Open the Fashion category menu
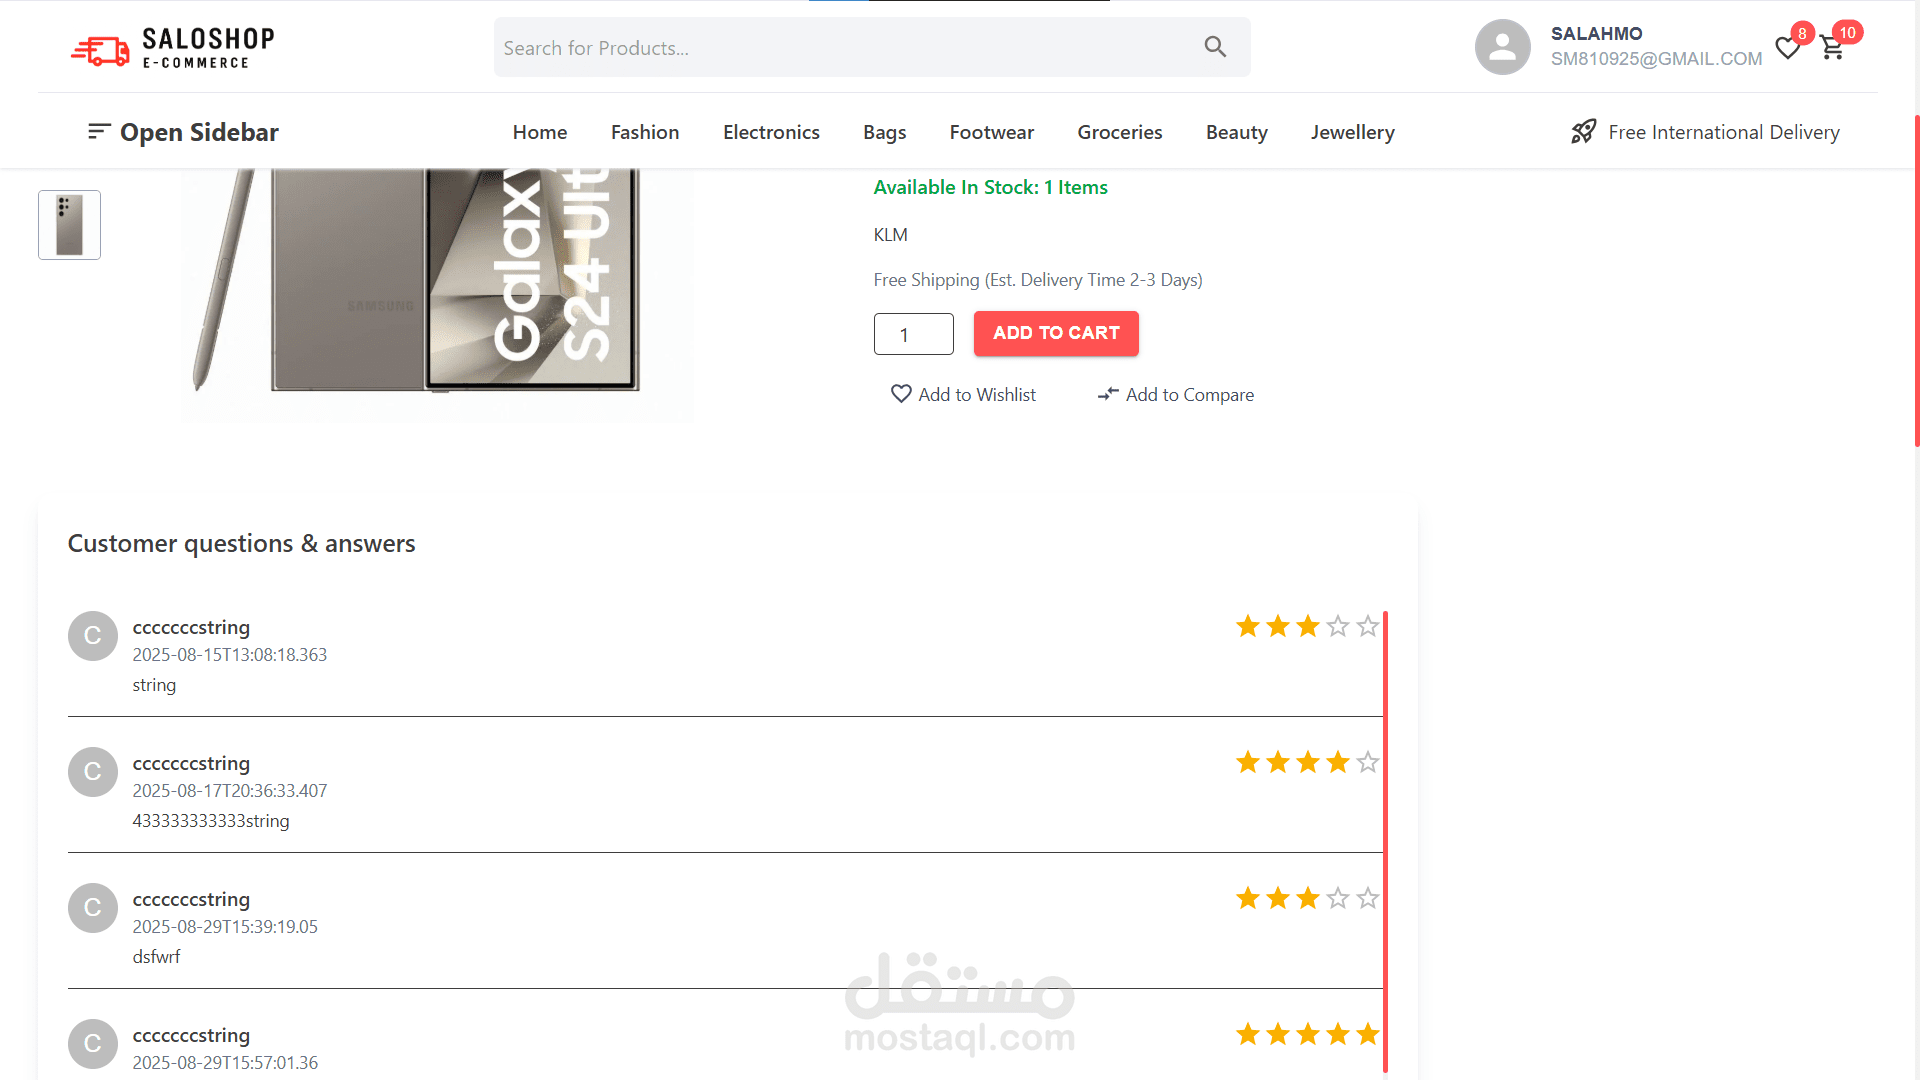Screen dimensions: 1920x1080 (x=645, y=132)
